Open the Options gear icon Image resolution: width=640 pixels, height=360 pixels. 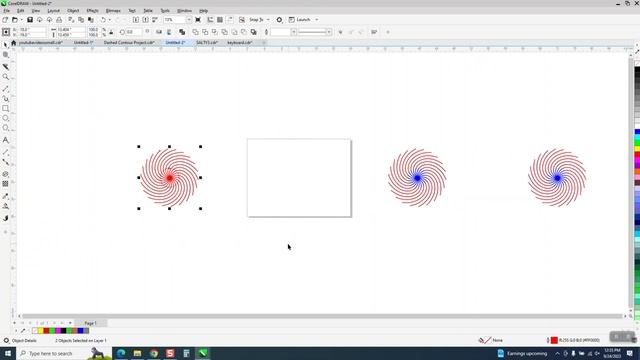pyautogui.click(x=280, y=20)
